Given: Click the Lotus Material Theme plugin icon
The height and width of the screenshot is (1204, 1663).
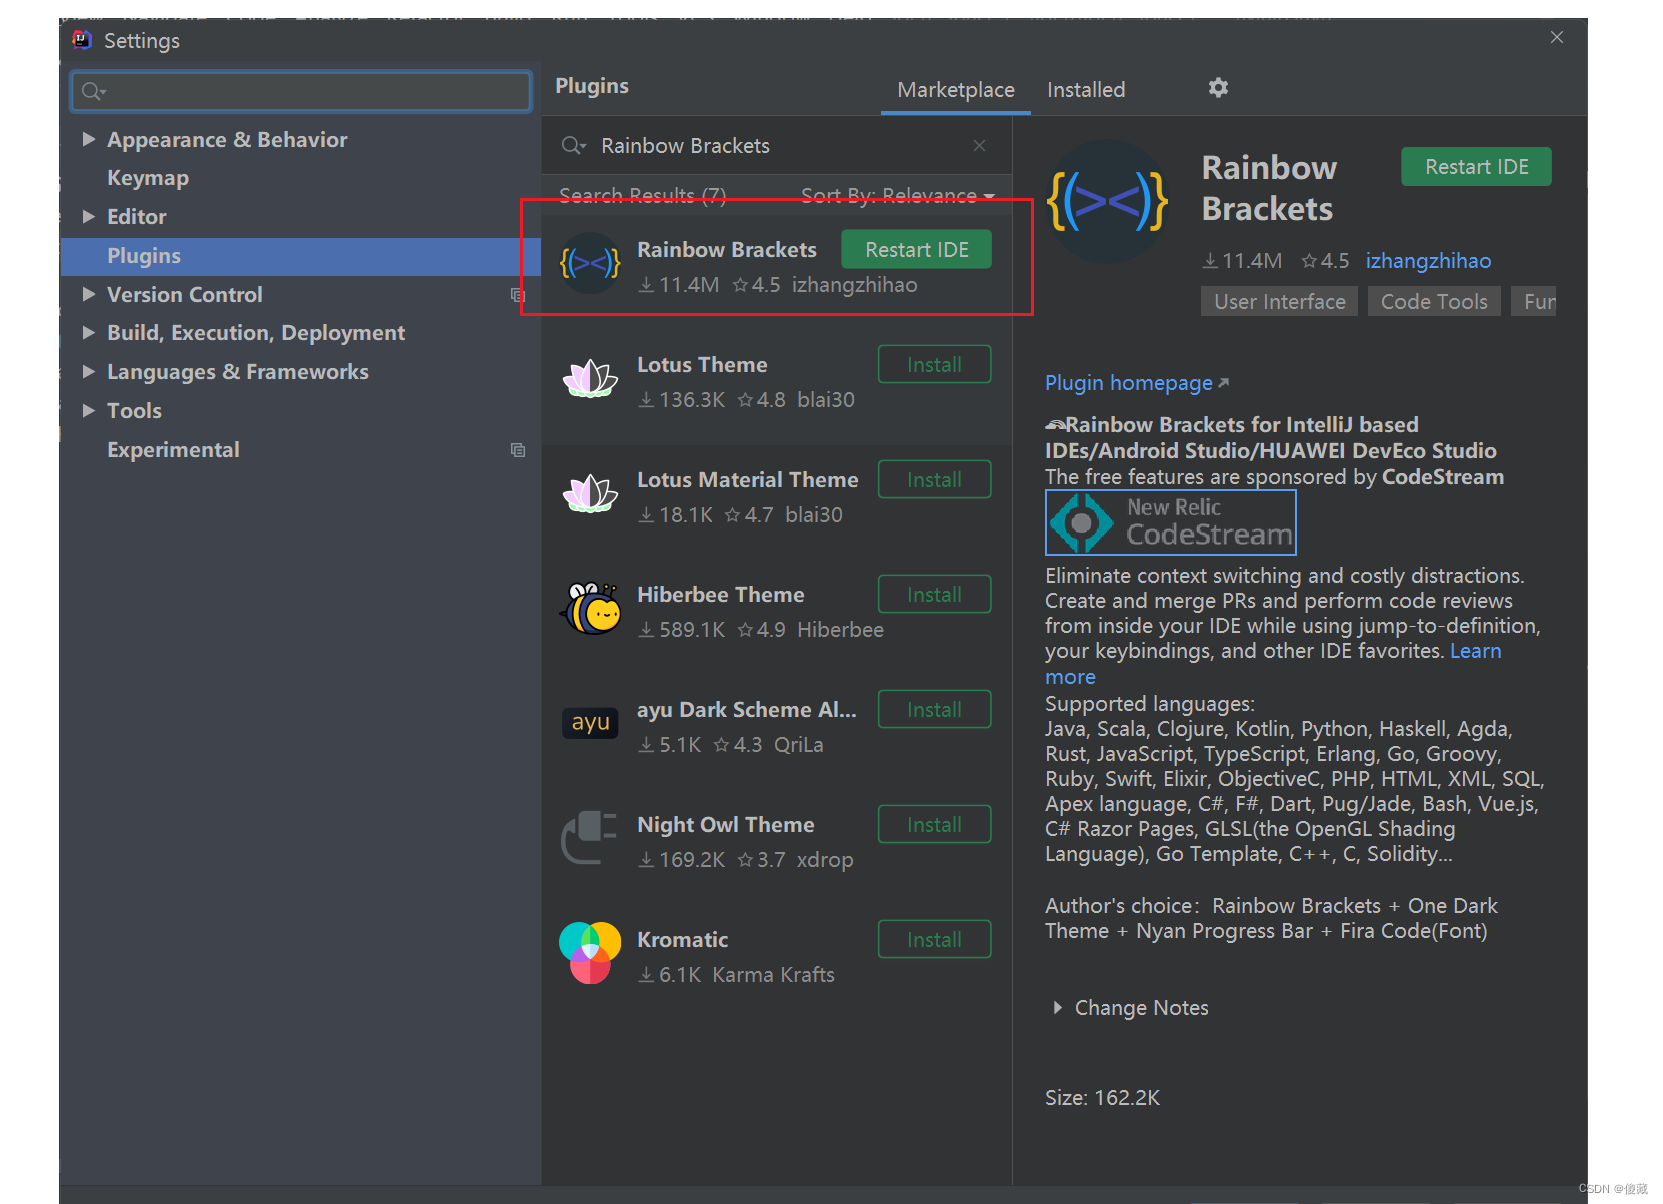Looking at the screenshot, I should (x=590, y=494).
